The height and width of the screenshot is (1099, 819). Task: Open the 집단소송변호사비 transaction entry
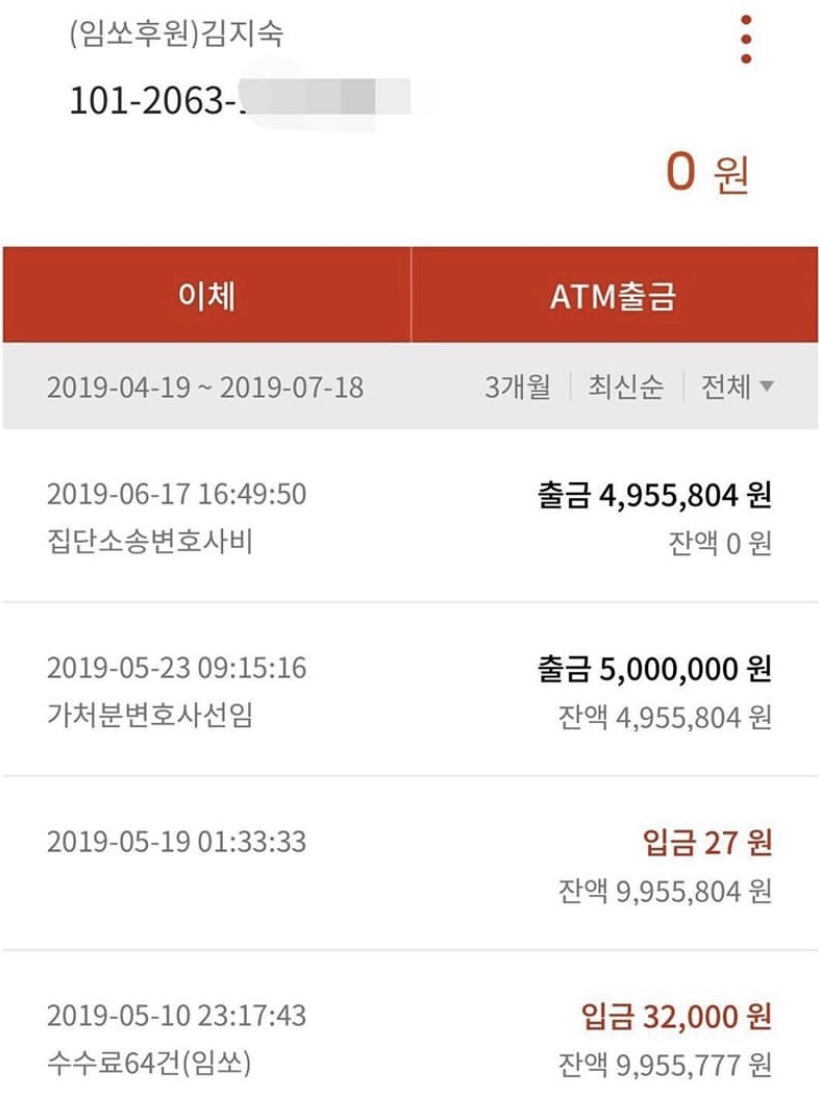pyautogui.click(x=410, y=516)
